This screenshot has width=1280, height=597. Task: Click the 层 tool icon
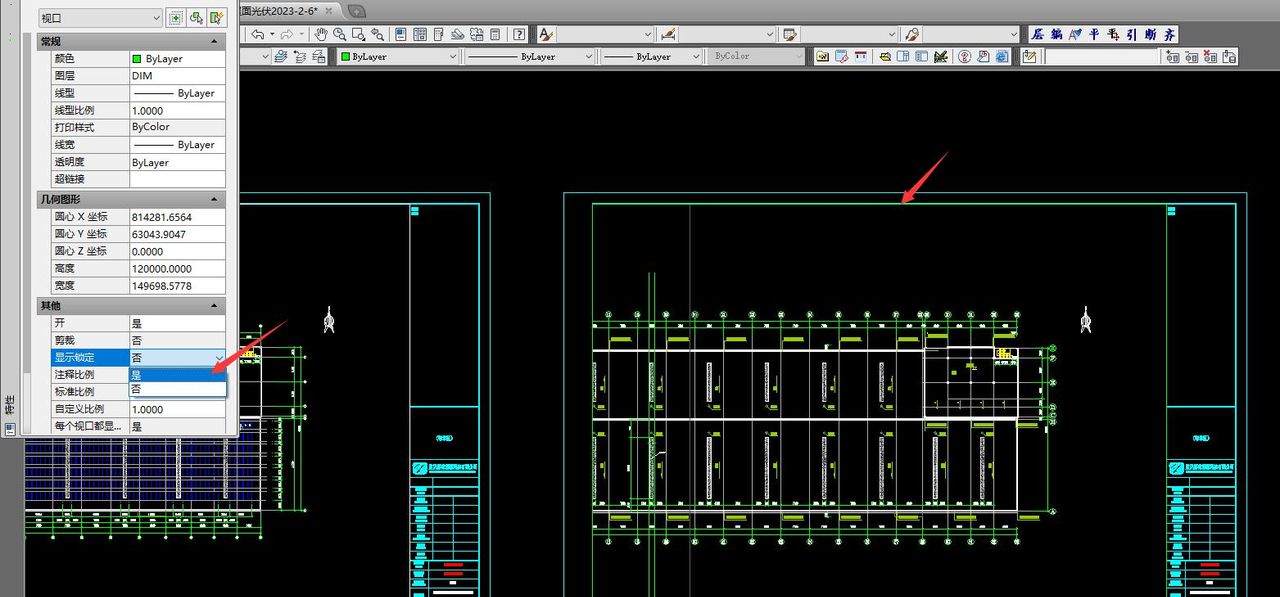[1038, 34]
